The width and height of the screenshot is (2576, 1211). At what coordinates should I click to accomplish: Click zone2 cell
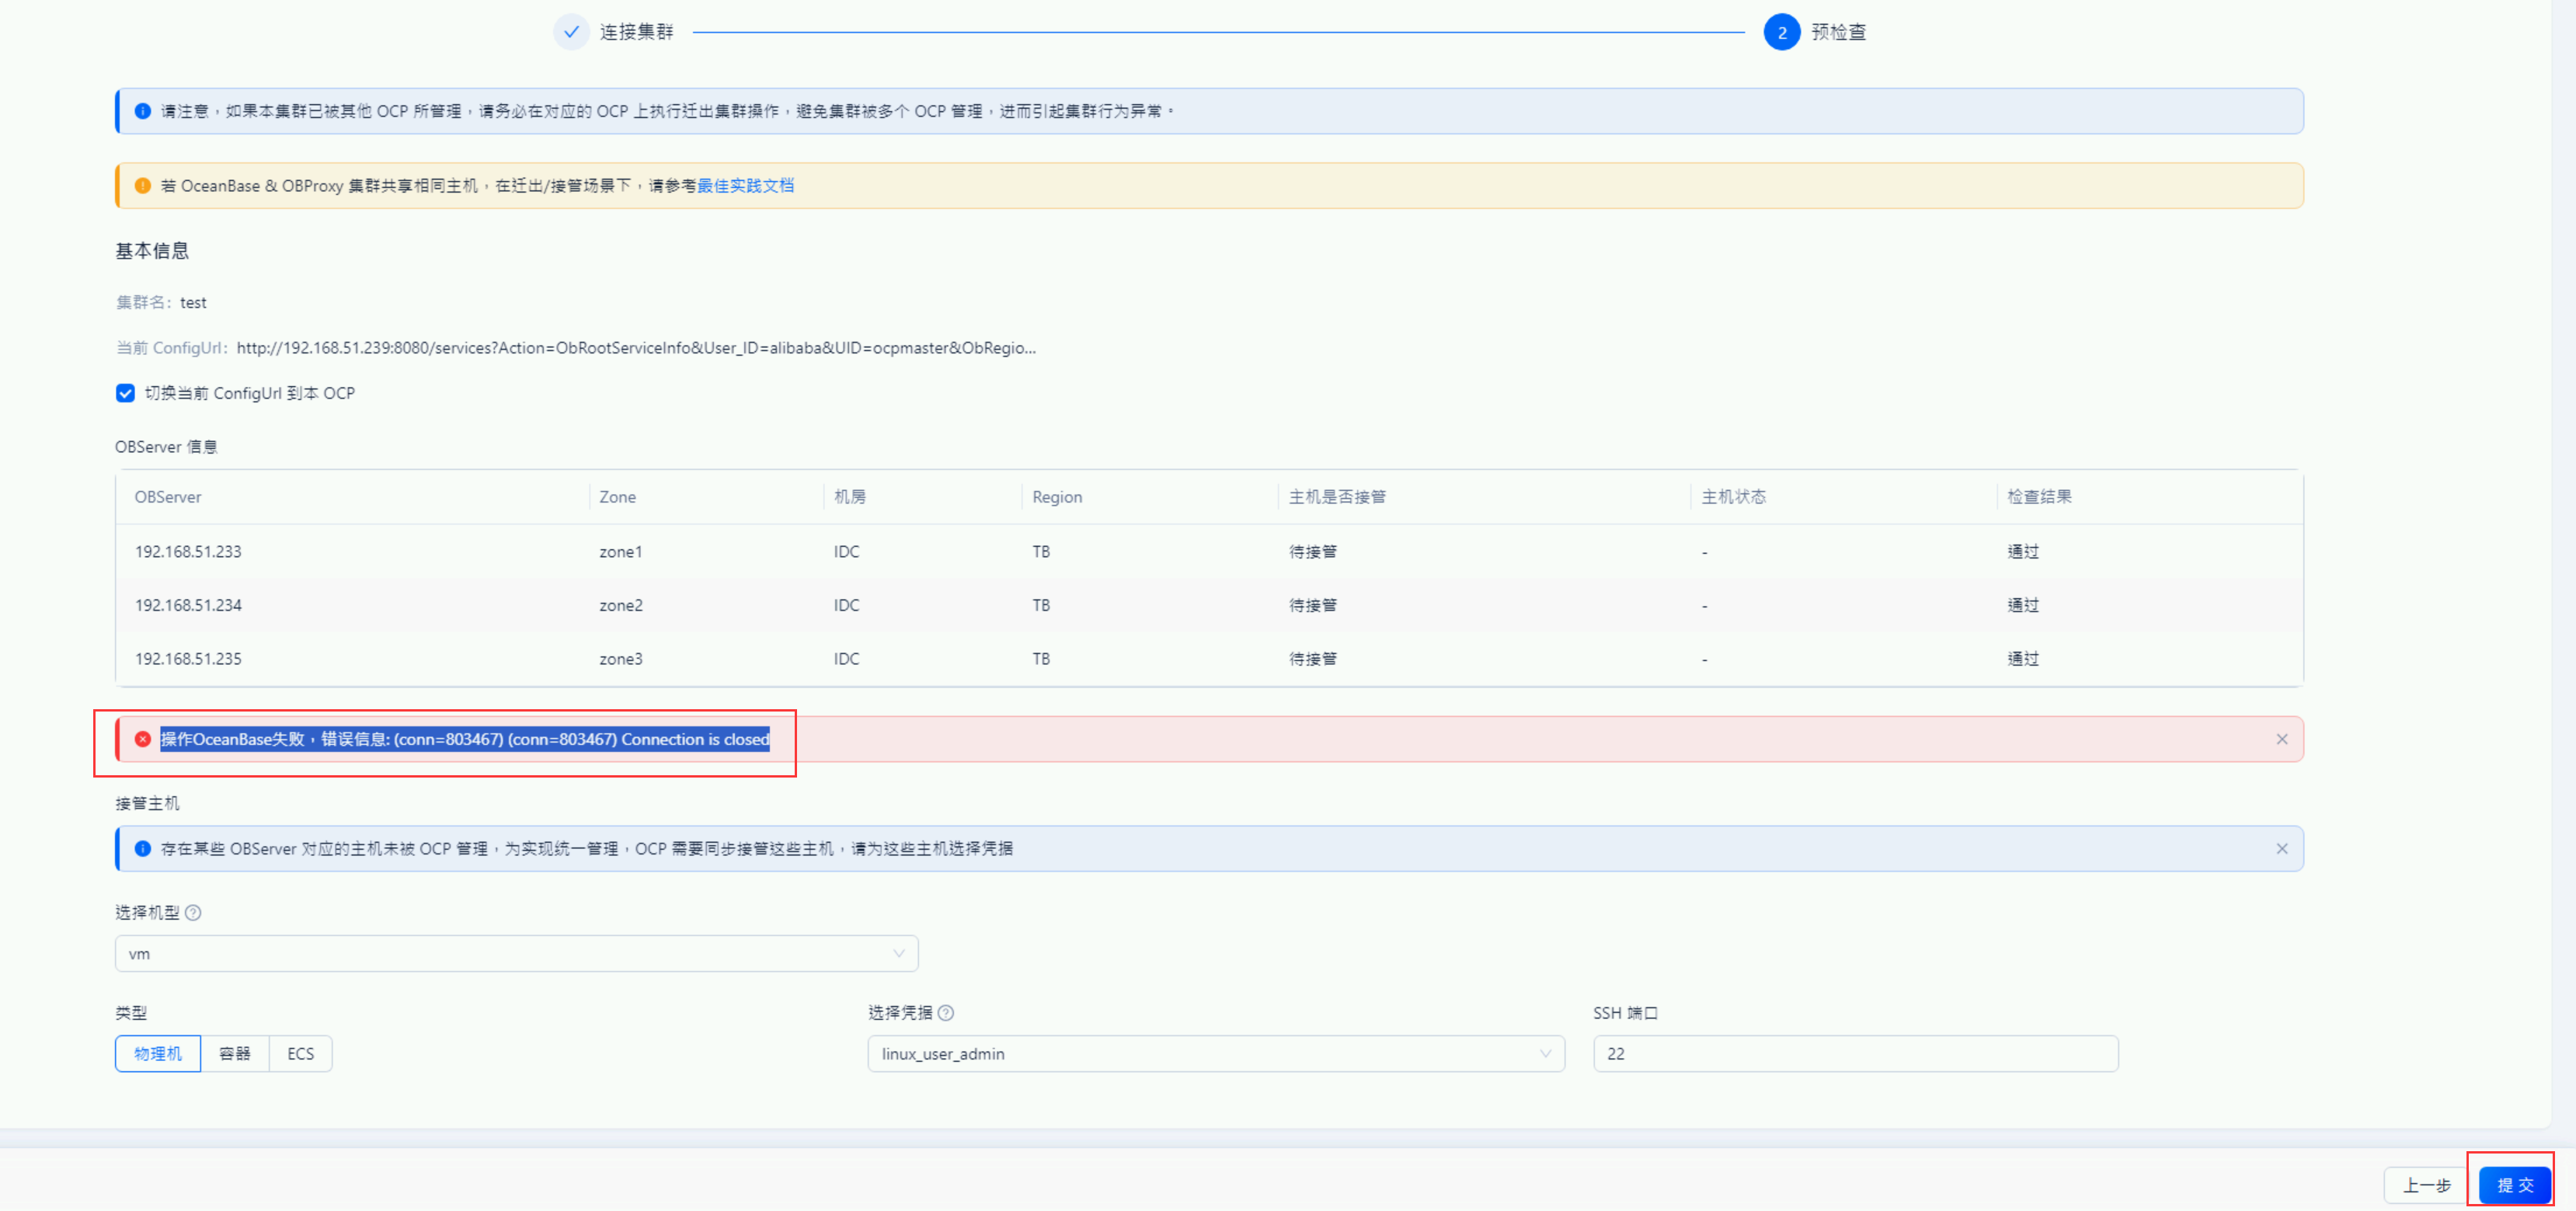tap(620, 605)
